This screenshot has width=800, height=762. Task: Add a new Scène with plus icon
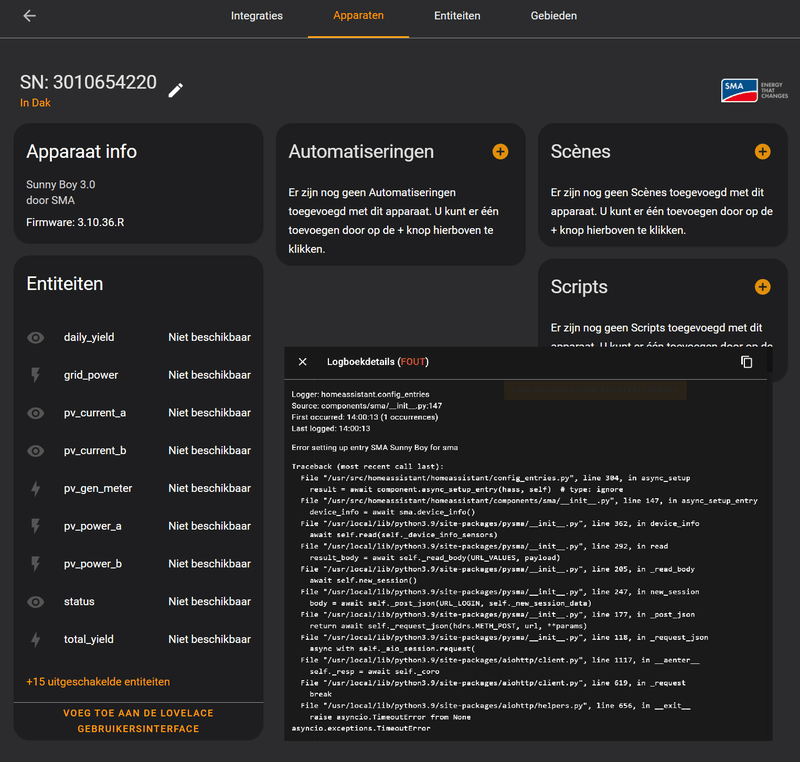(x=762, y=151)
